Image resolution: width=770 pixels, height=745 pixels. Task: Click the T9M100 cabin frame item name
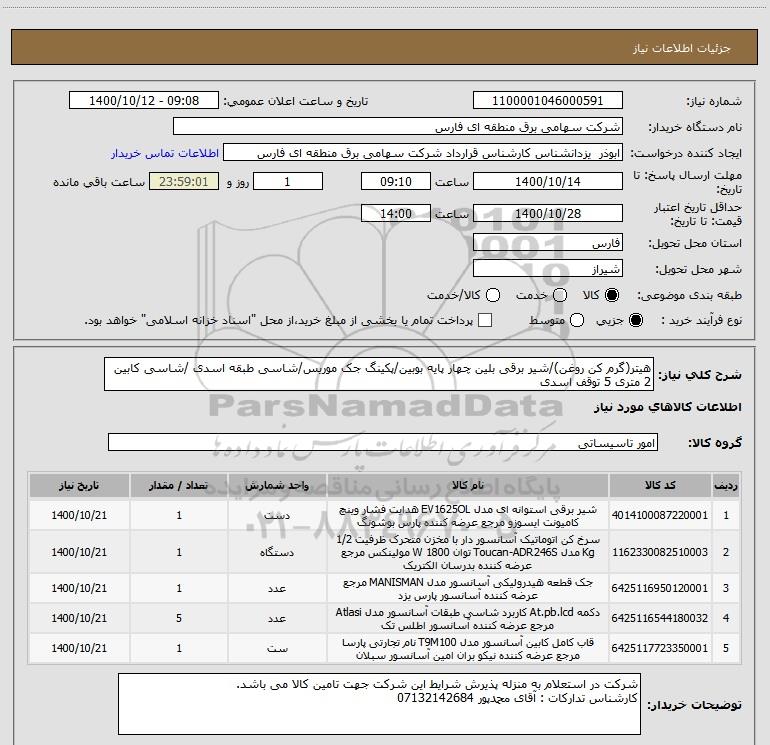pyautogui.click(x=468, y=649)
